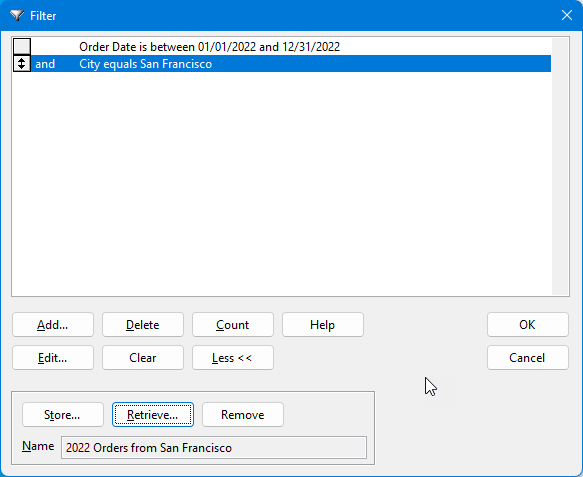Select the Order Date between condition row
Image resolution: width=583 pixels, height=477 pixels.
tap(291, 47)
